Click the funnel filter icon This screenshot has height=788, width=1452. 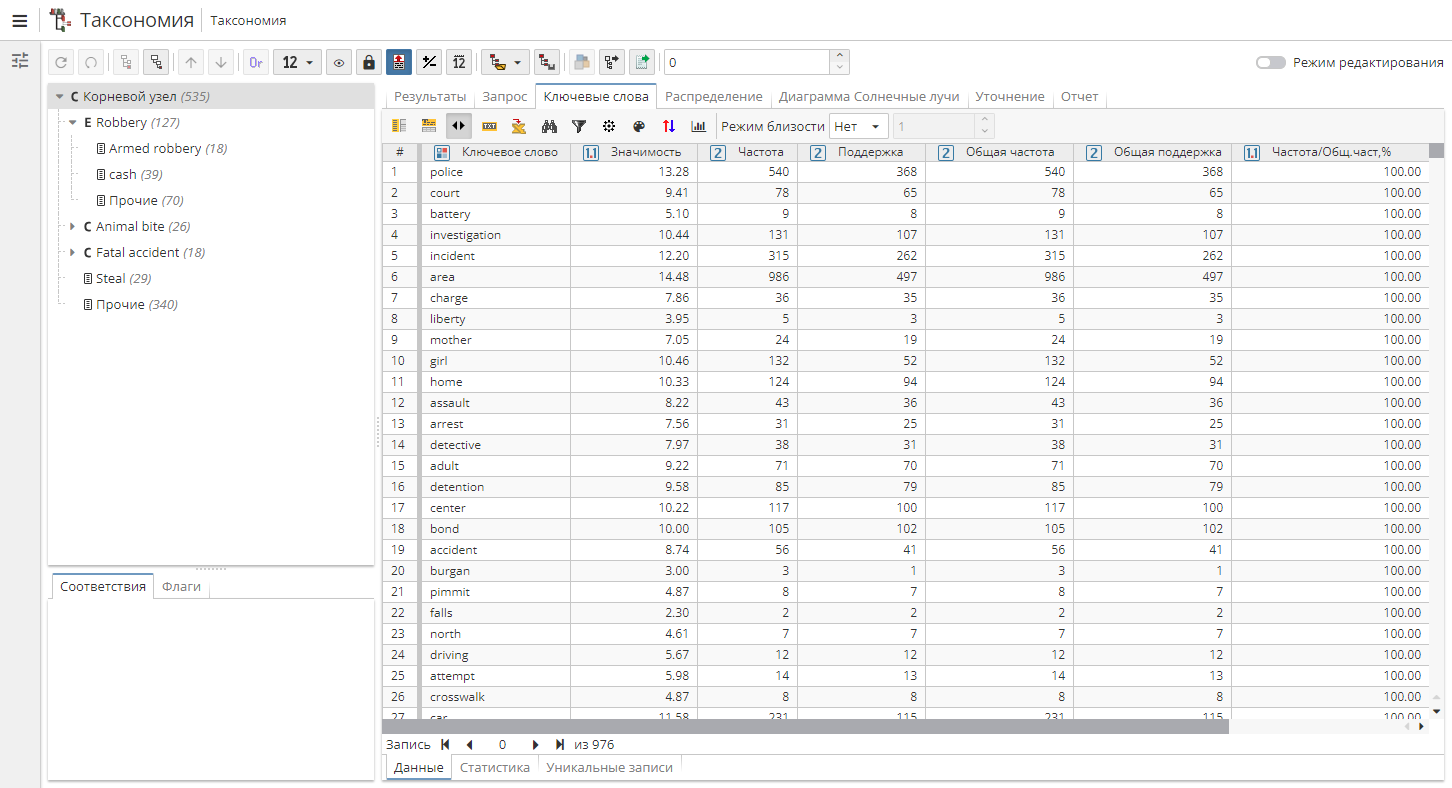[579, 126]
